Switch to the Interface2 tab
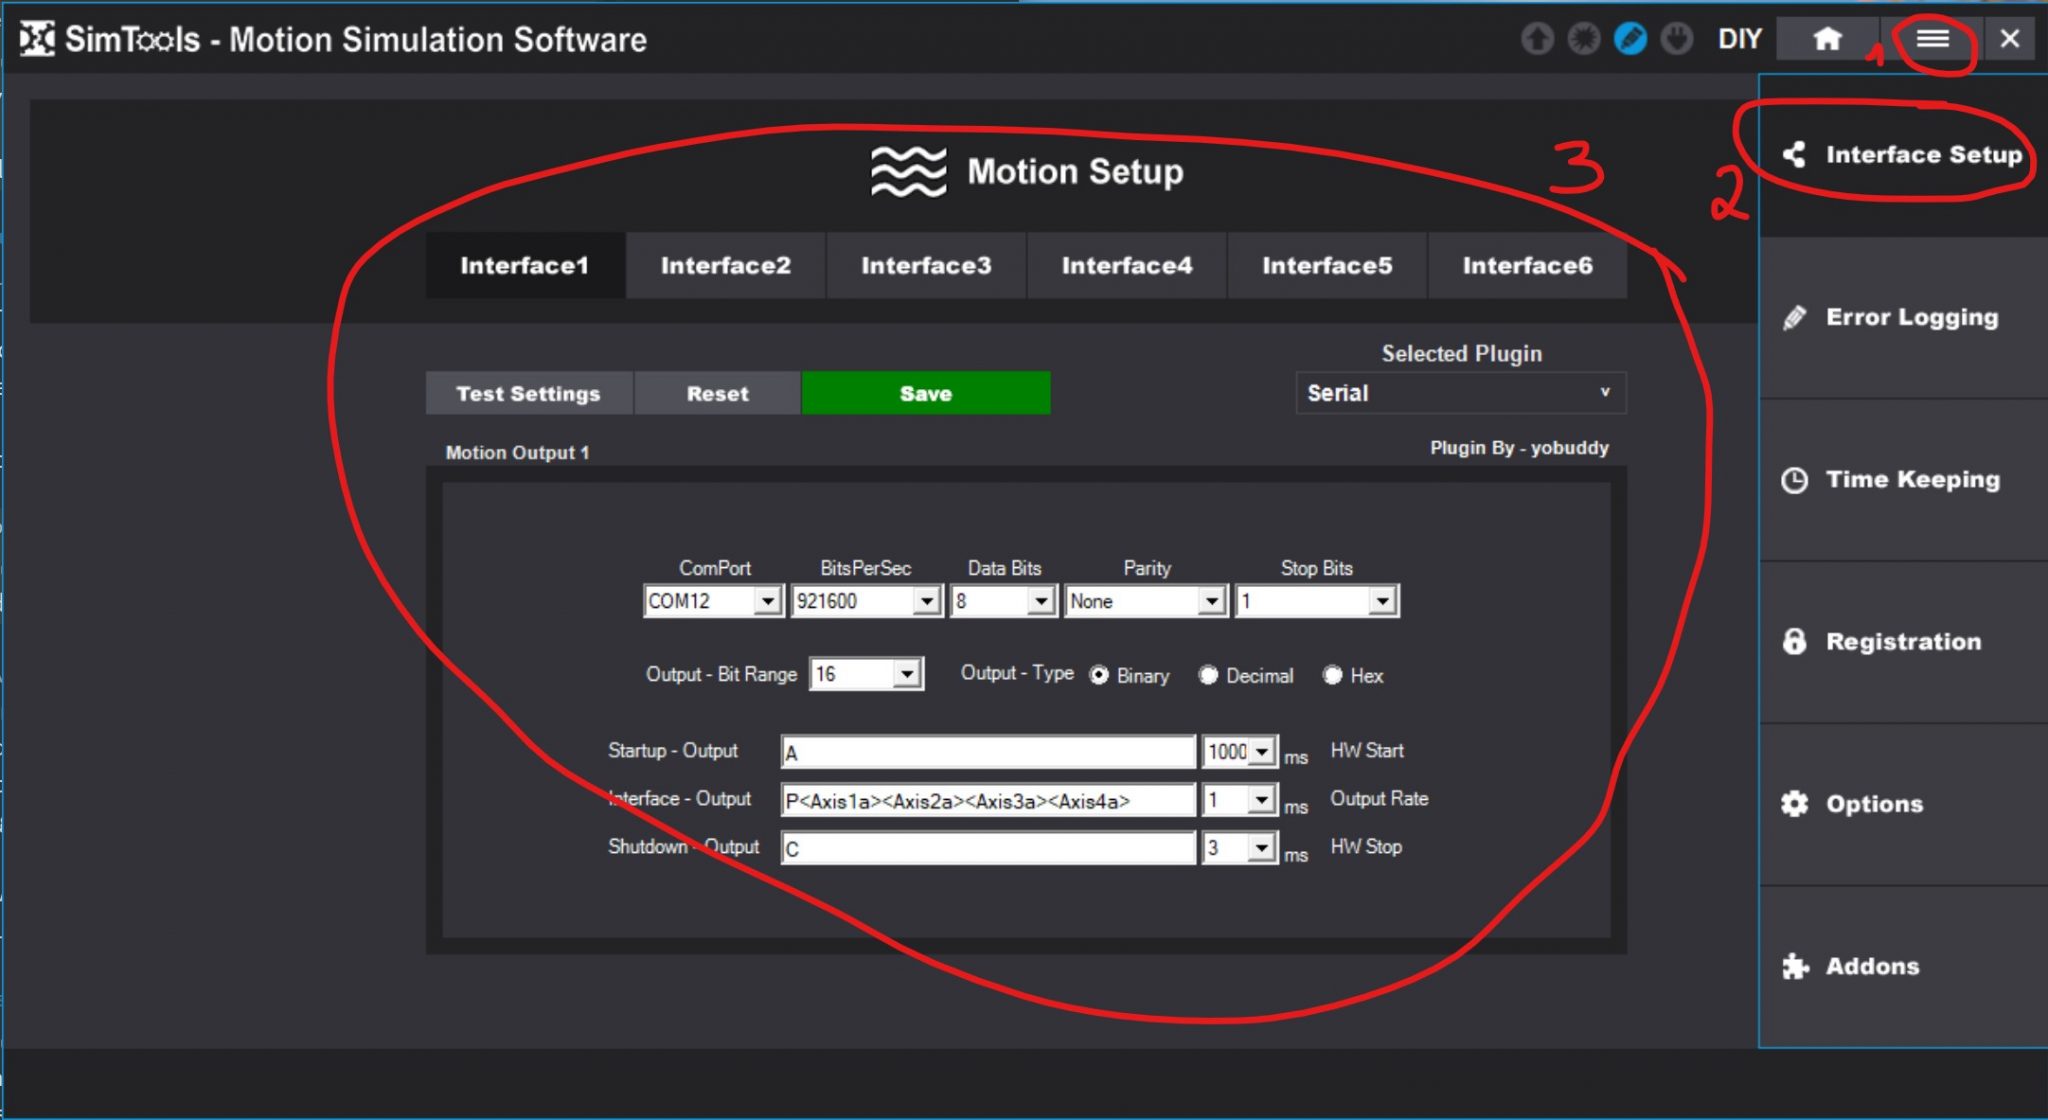The image size is (2048, 1120). [725, 265]
